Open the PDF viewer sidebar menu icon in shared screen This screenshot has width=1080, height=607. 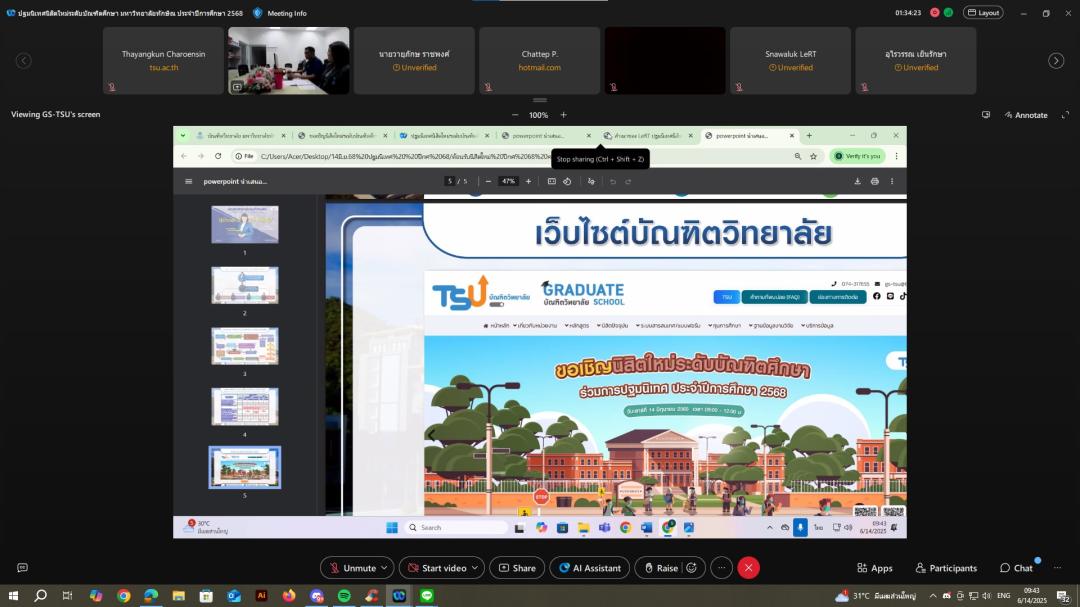pyautogui.click(x=189, y=182)
